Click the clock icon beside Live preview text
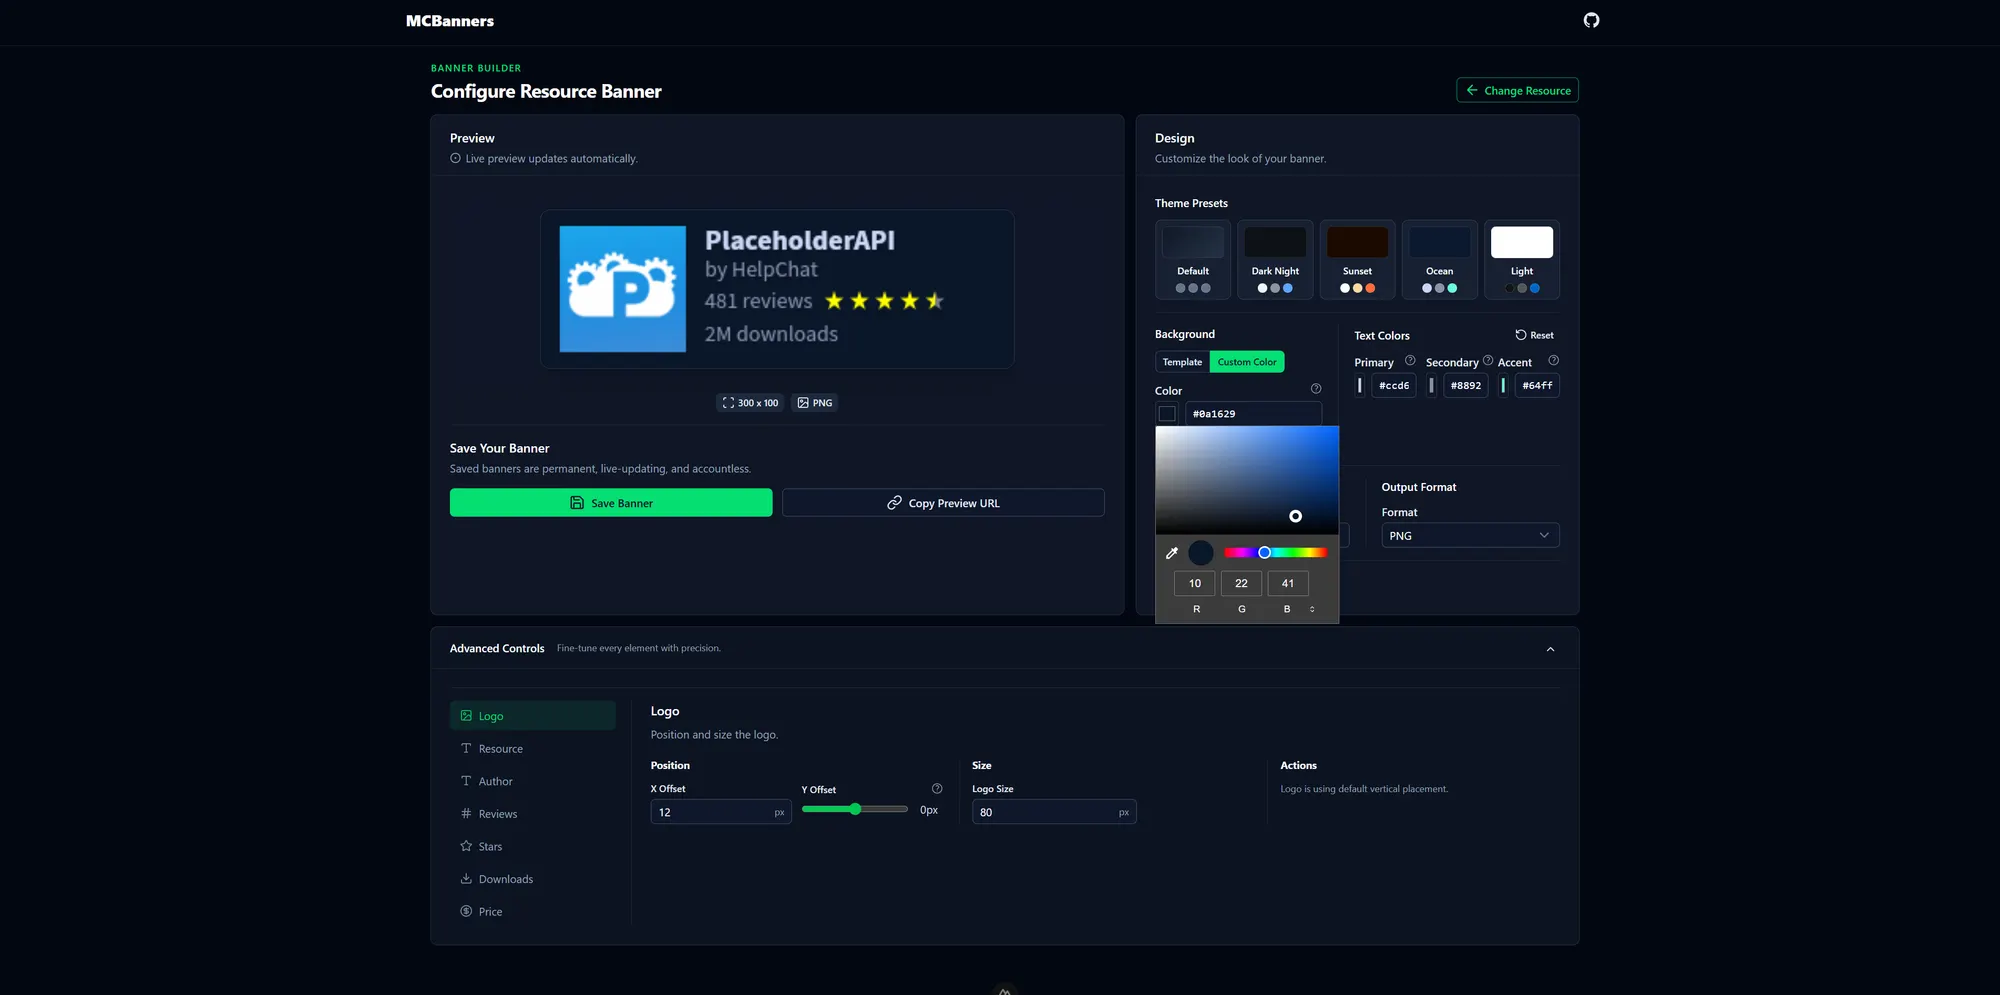 pyautogui.click(x=456, y=159)
